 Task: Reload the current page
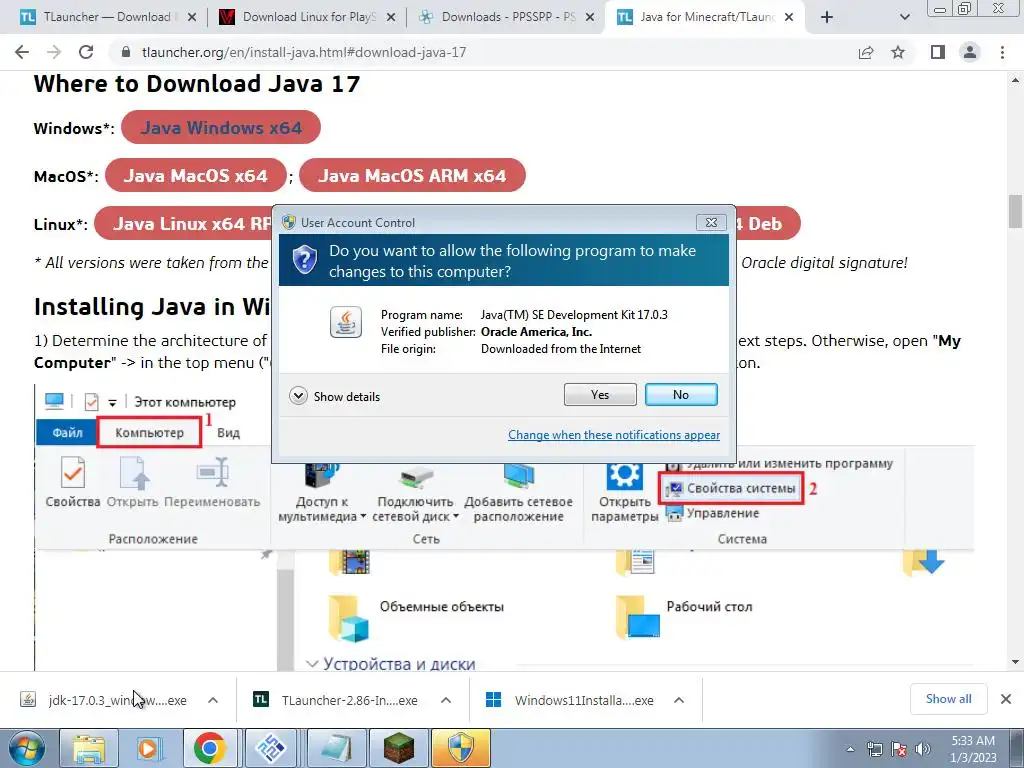(86, 52)
